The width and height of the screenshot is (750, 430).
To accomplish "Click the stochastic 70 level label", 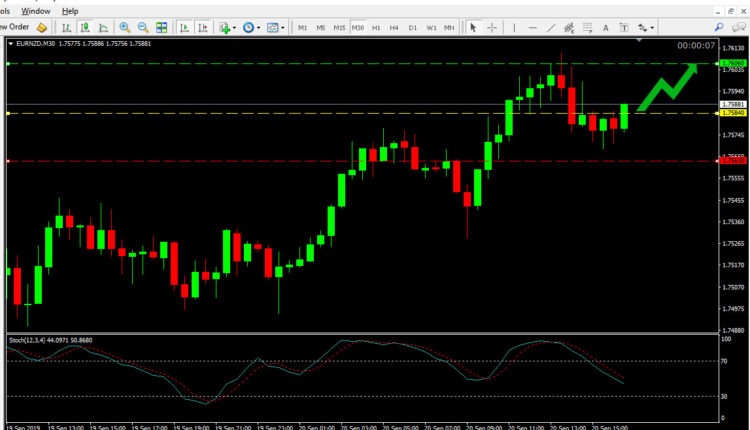I will pos(724,361).
